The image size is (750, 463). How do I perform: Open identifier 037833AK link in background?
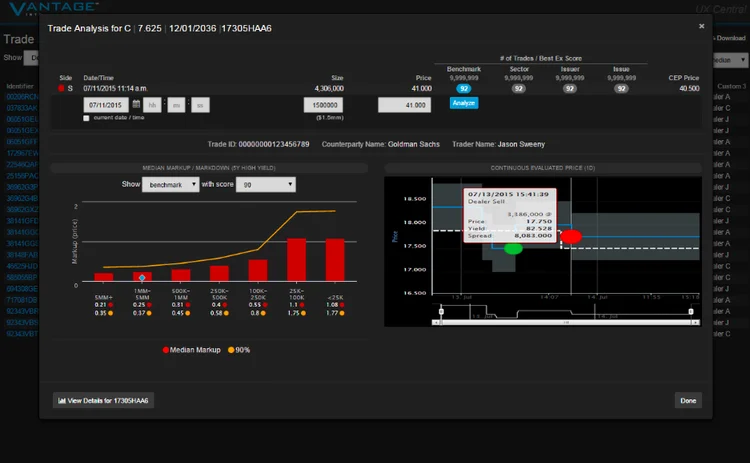pyautogui.click(x=22, y=108)
